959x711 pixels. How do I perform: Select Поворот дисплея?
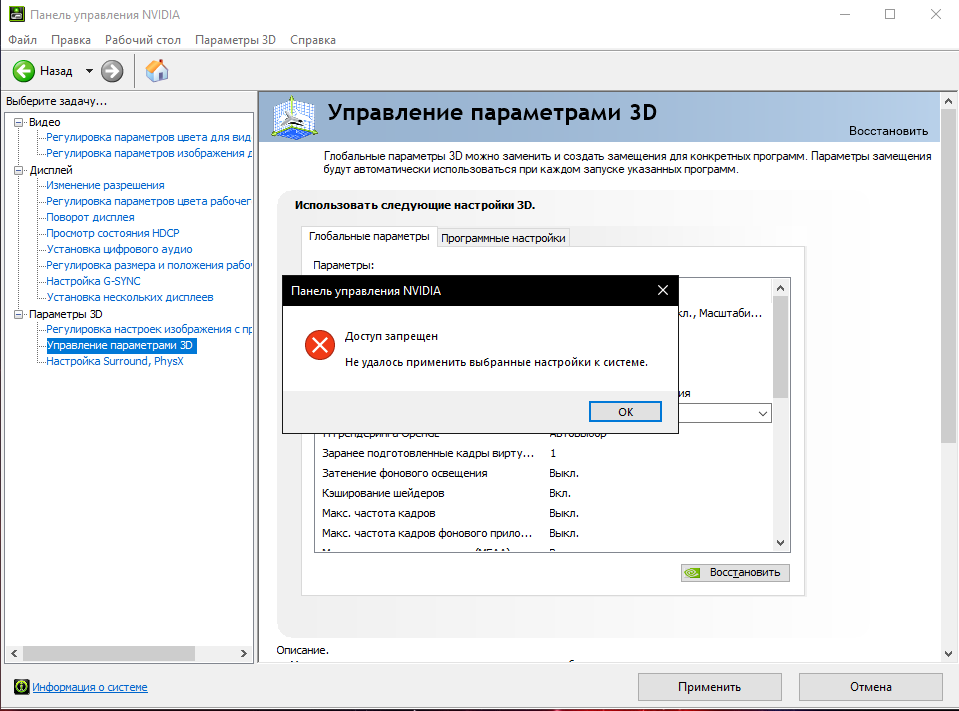[91, 217]
